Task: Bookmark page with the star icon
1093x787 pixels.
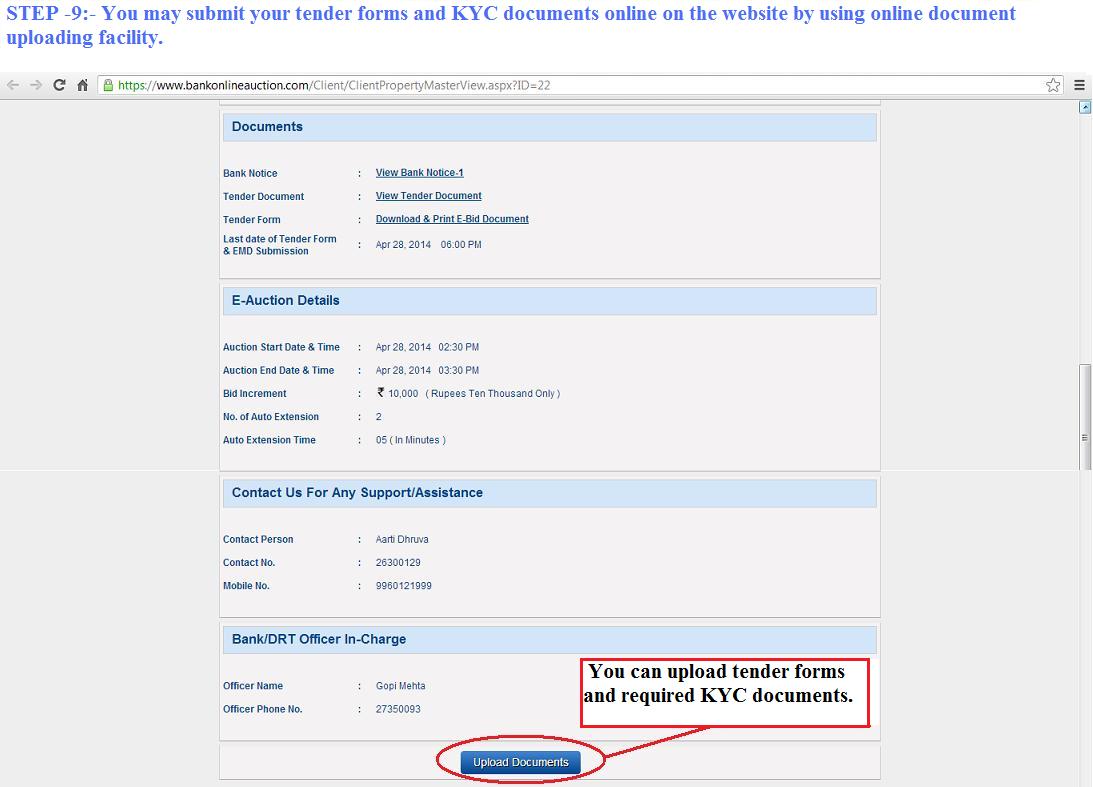Action: coord(1053,85)
